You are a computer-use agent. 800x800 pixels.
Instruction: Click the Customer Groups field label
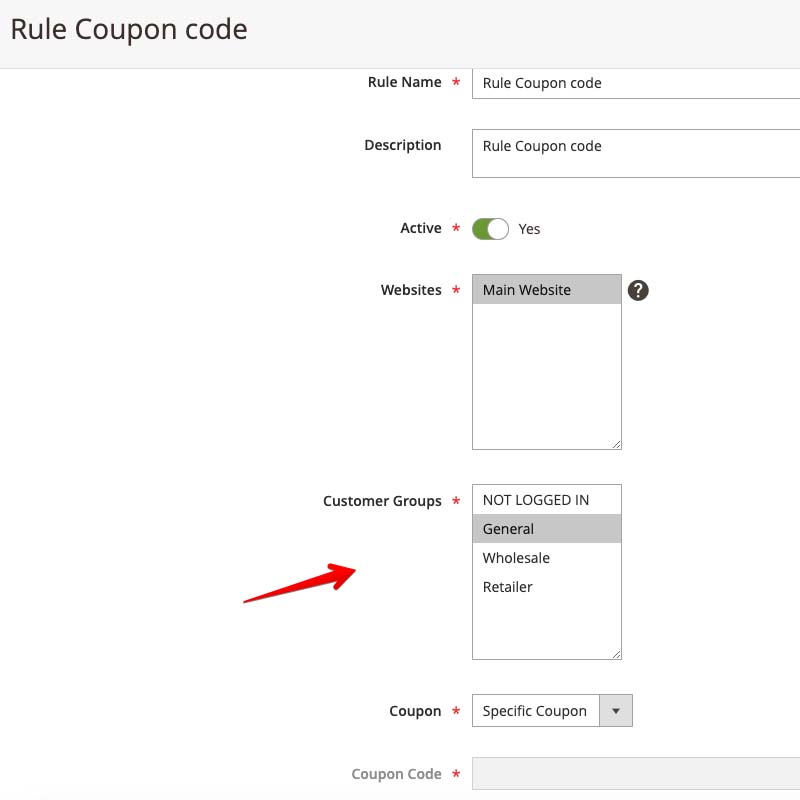point(382,501)
